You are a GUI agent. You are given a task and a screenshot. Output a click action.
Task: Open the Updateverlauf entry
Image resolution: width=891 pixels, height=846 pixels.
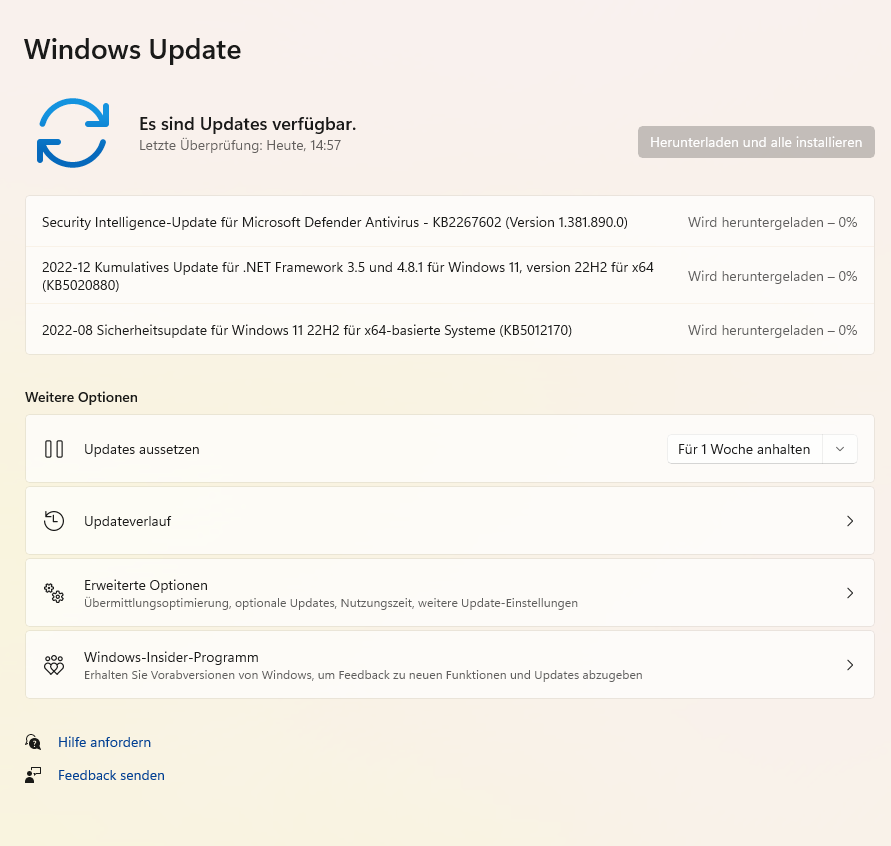tap(449, 521)
